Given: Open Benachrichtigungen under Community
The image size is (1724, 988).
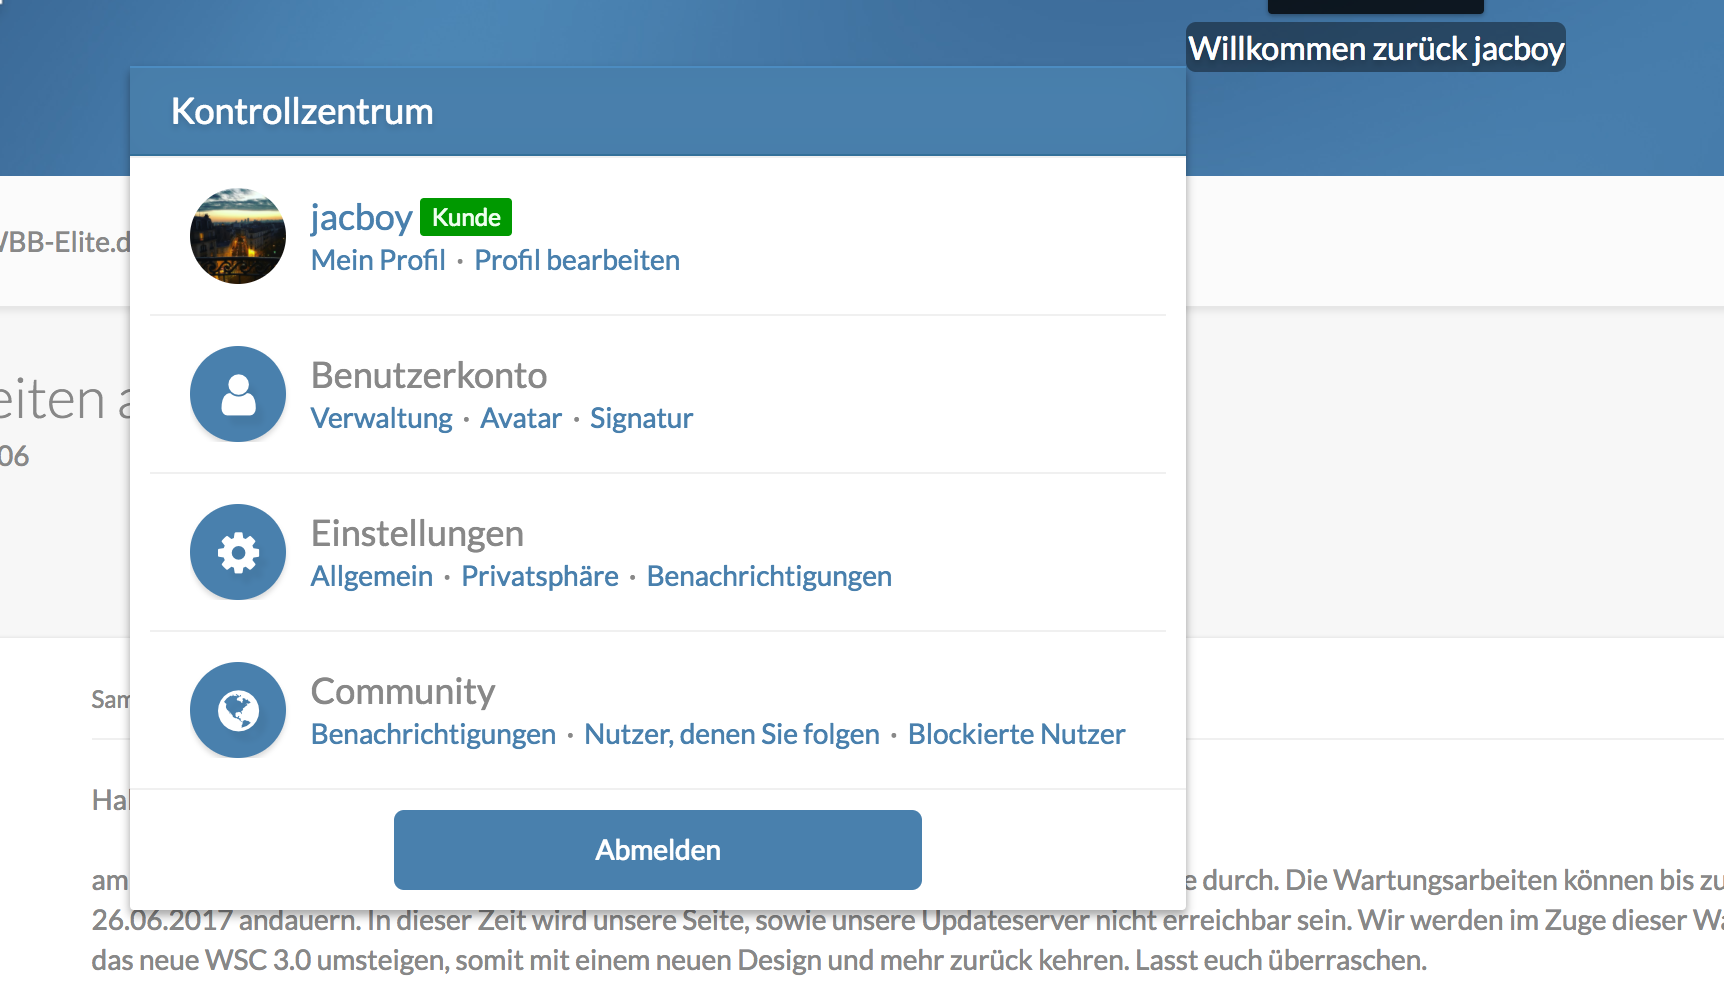Looking at the screenshot, I should (x=433, y=734).
